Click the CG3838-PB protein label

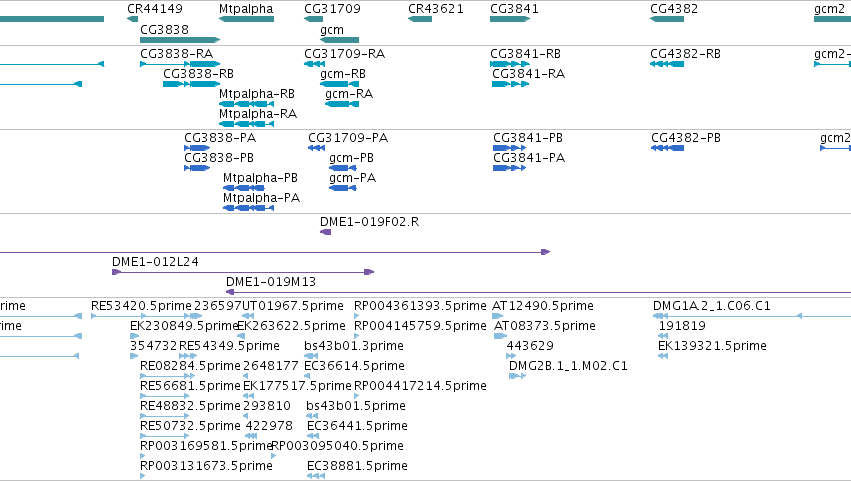click(219, 158)
